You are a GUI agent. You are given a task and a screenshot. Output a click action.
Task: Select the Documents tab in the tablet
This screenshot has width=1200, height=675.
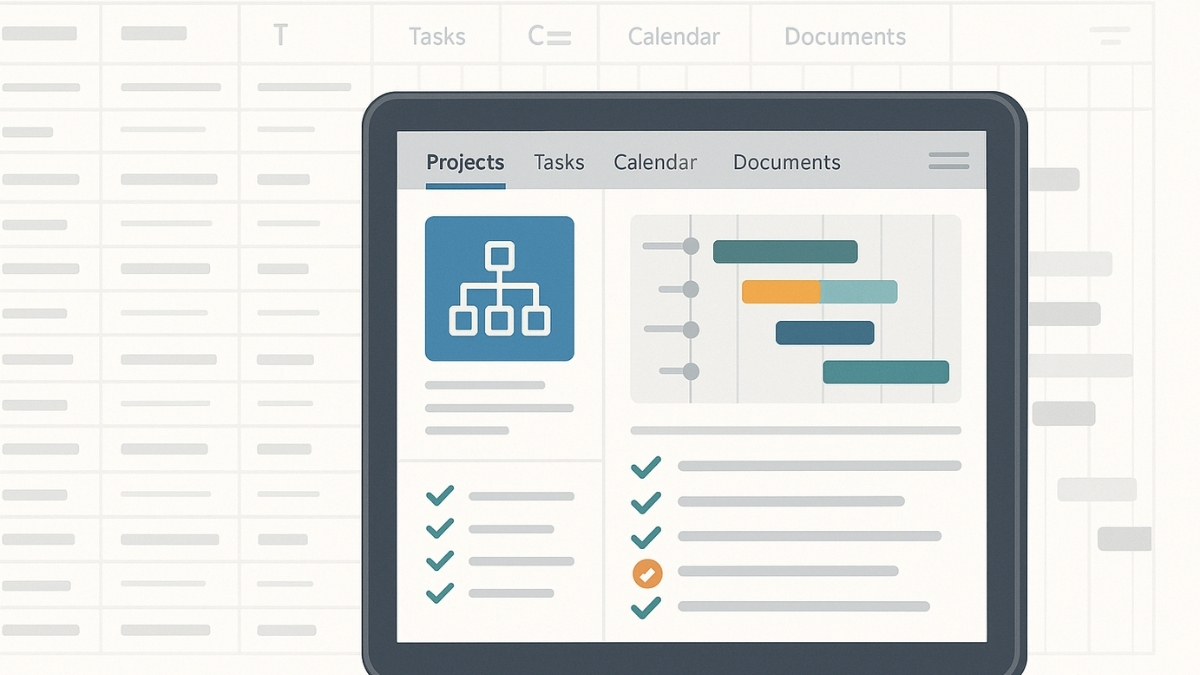[786, 162]
